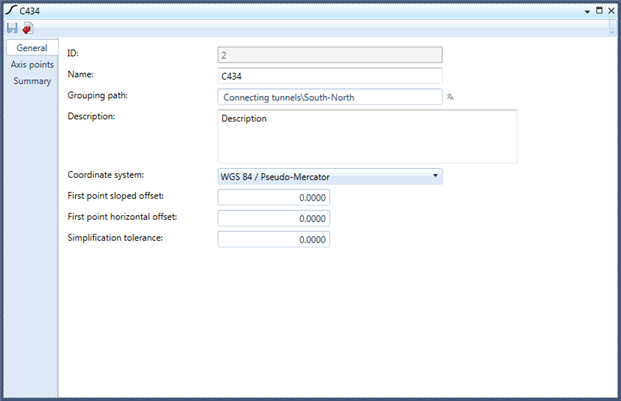Close the C434 window
The image size is (621, 401).
coord(611,10)
